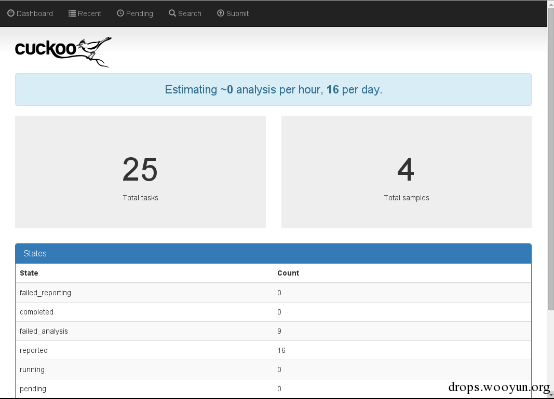Go to the Pending tasks page
This screenshot has height=399, width=554.
point(135,13)
